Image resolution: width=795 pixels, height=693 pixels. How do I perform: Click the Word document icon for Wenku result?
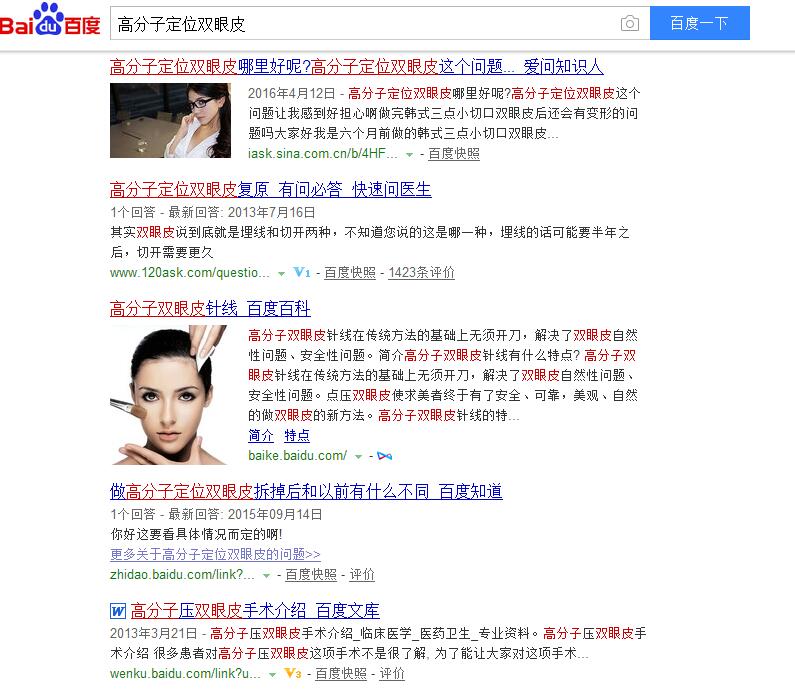118,611
